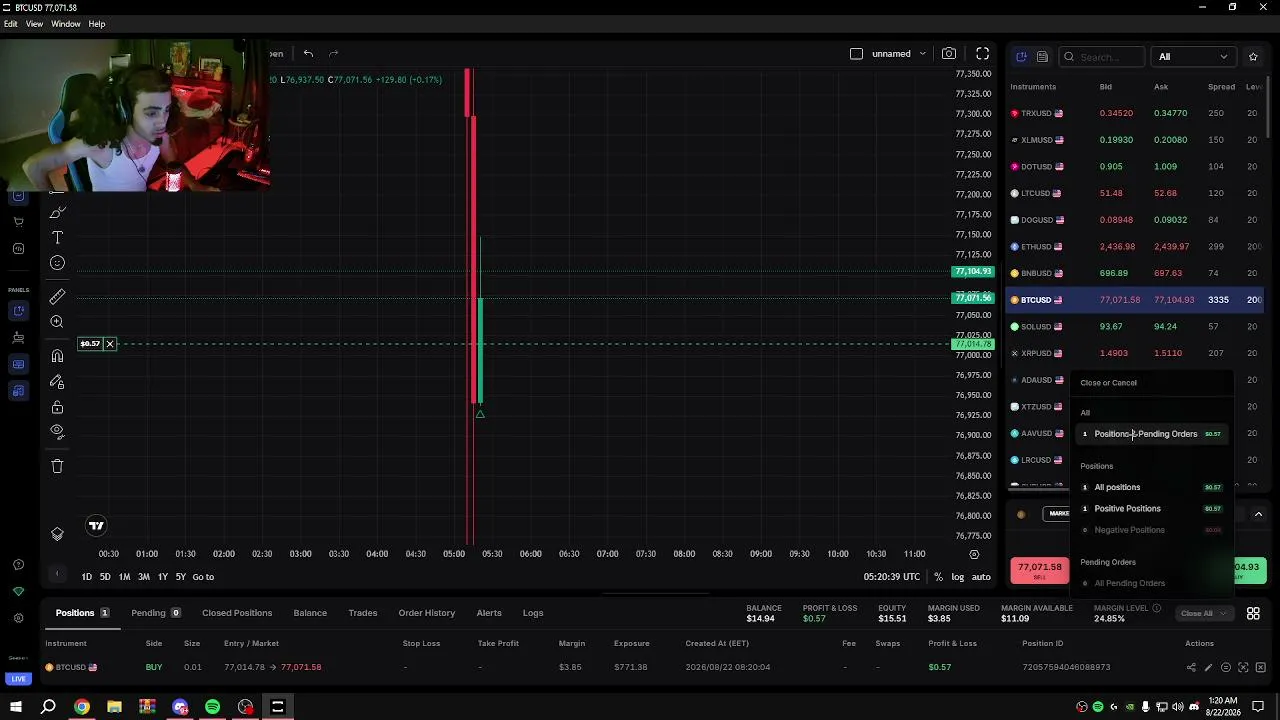The image size is (1280, 720).
Task: Toggle magnet mode on the chart
Action: [x=57, y=356]
